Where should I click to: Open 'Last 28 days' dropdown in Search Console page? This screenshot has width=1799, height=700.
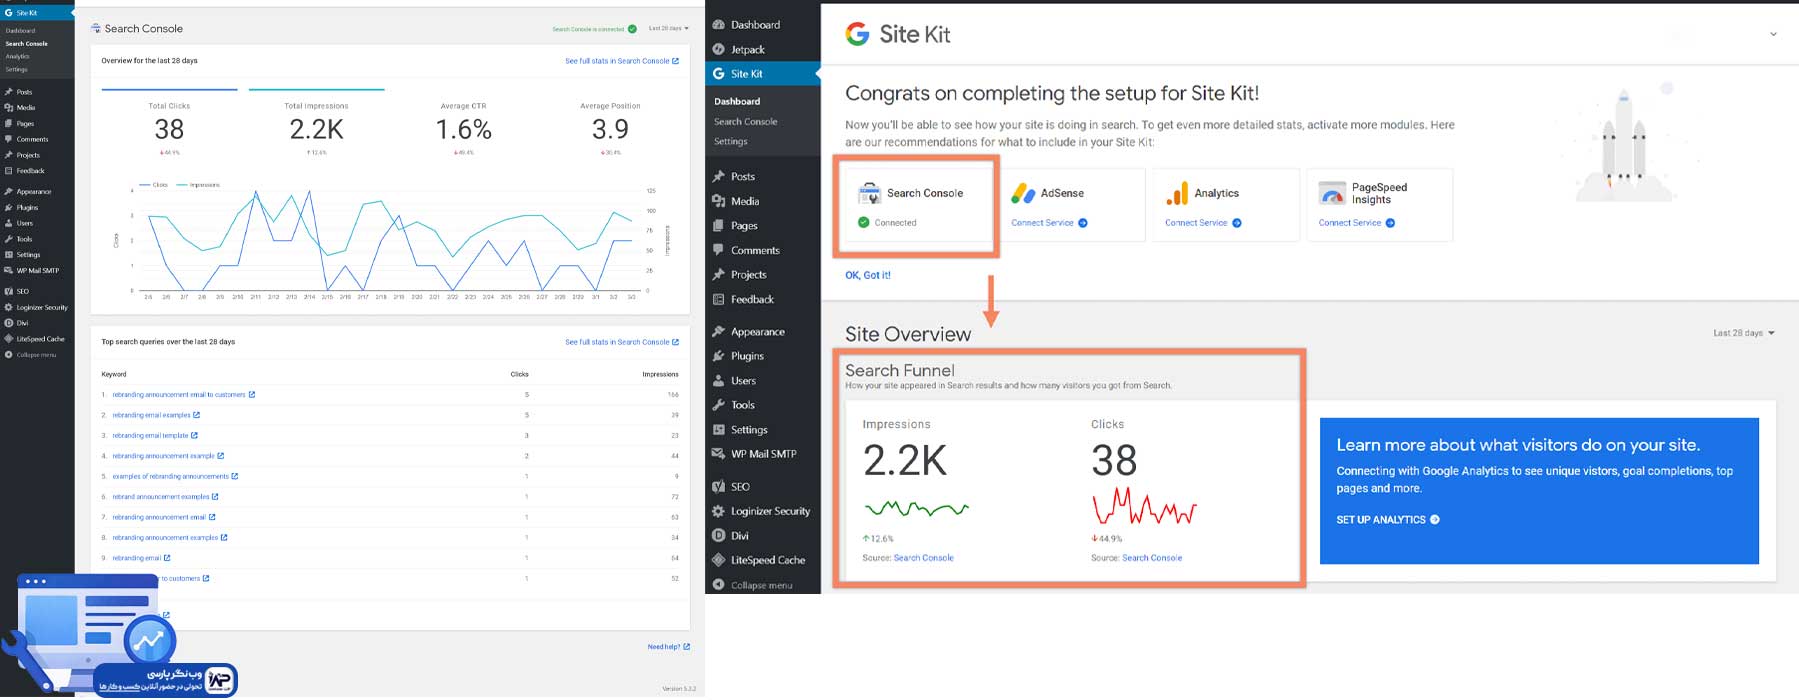[x=668, y=28]
